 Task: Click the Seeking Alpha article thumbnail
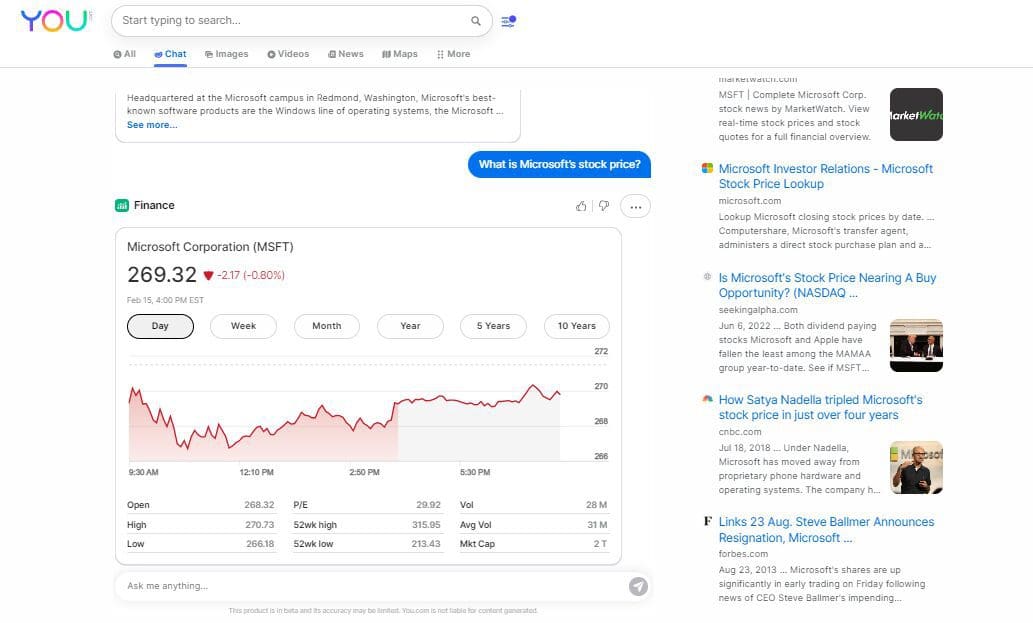tap(916, 346)
